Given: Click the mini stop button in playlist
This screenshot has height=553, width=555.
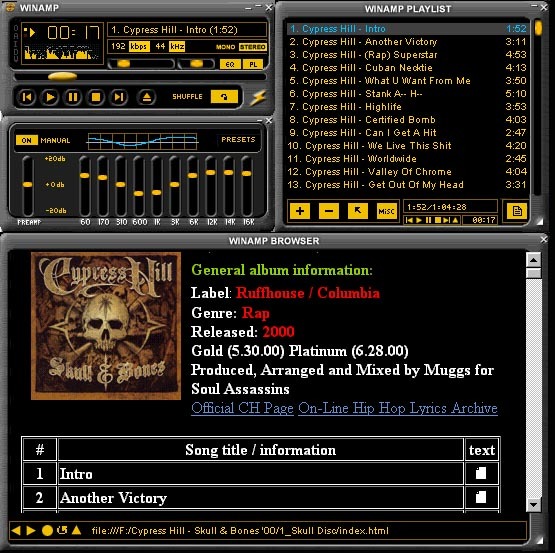Looking at the screenshot, I should click(x=437, y=220).
